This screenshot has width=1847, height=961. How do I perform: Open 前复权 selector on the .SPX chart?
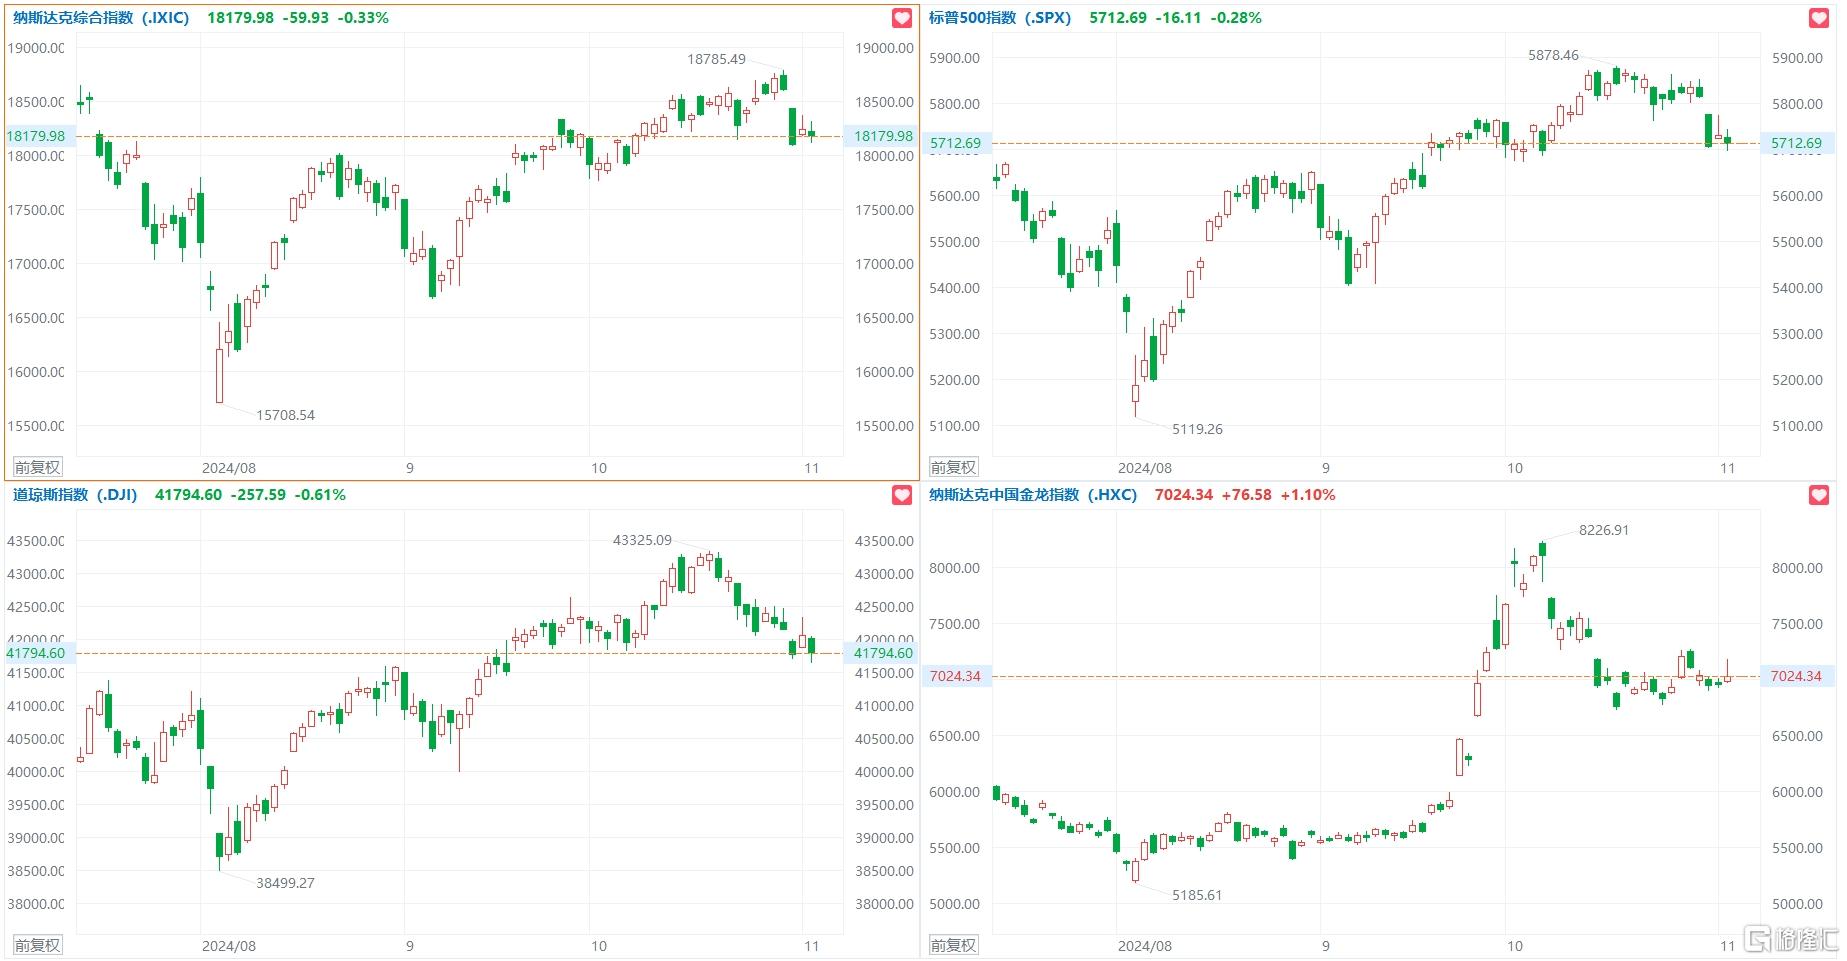pyautogui.click(x=953, y=467)
